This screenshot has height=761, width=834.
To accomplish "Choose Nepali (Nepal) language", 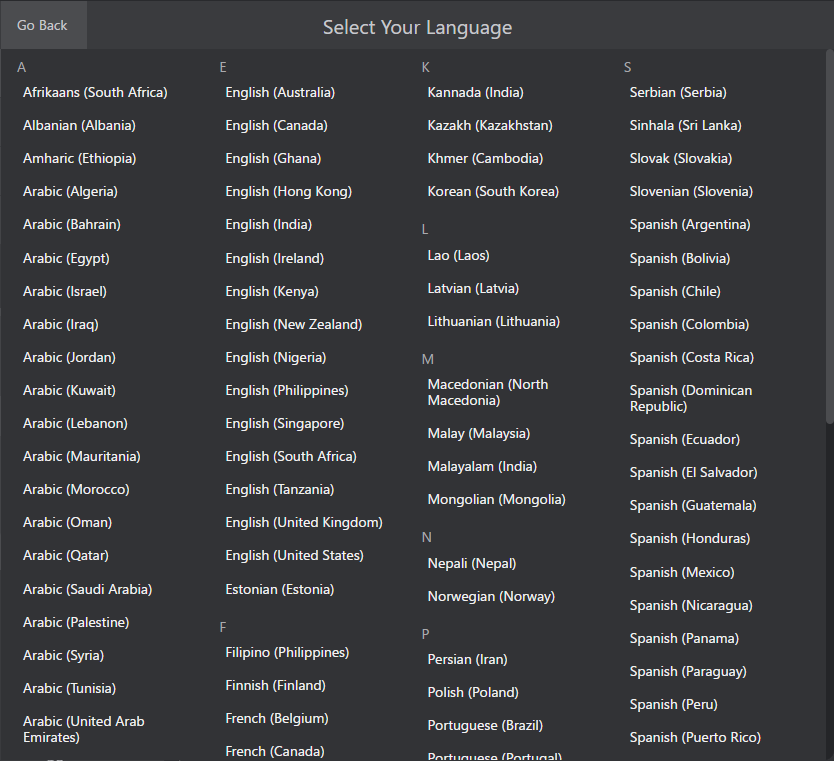I will [x=469, y=563].
